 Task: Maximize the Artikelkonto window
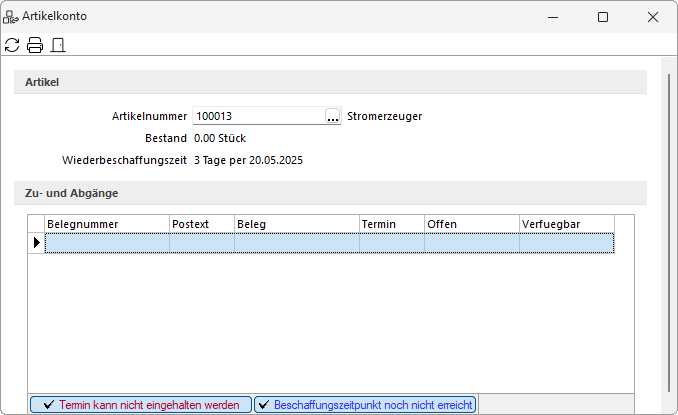[x=603, y=17]
